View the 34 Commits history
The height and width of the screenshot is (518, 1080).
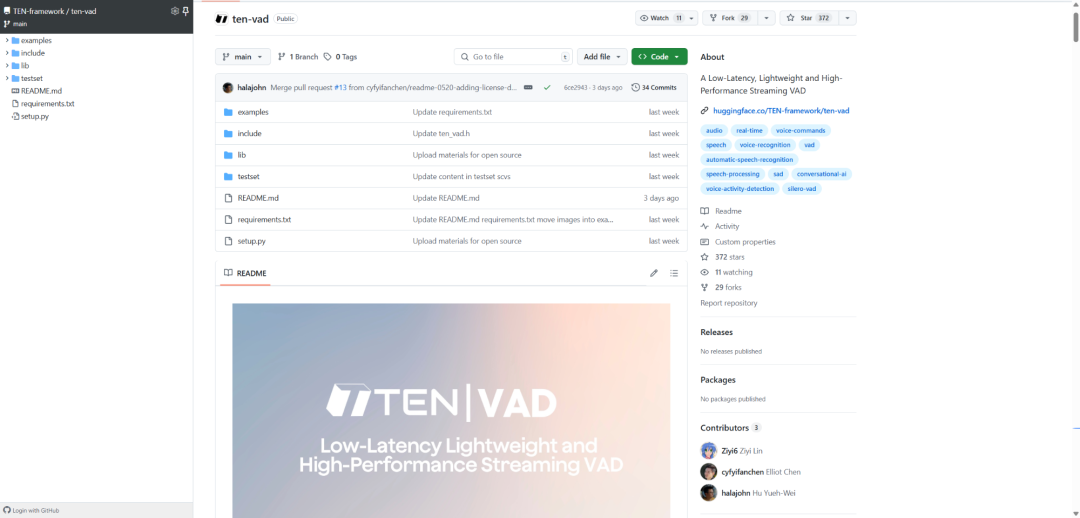(654, 87)
